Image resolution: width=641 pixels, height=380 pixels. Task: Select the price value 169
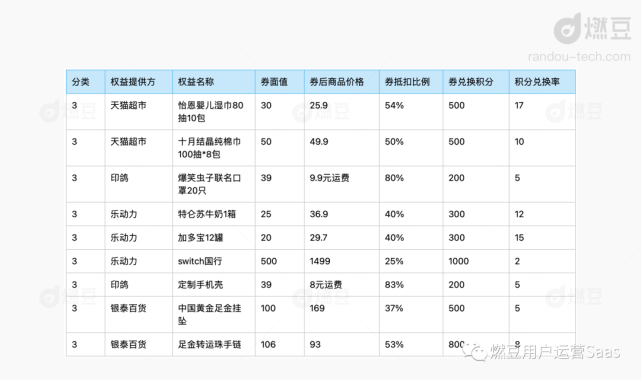coord(317,308)
